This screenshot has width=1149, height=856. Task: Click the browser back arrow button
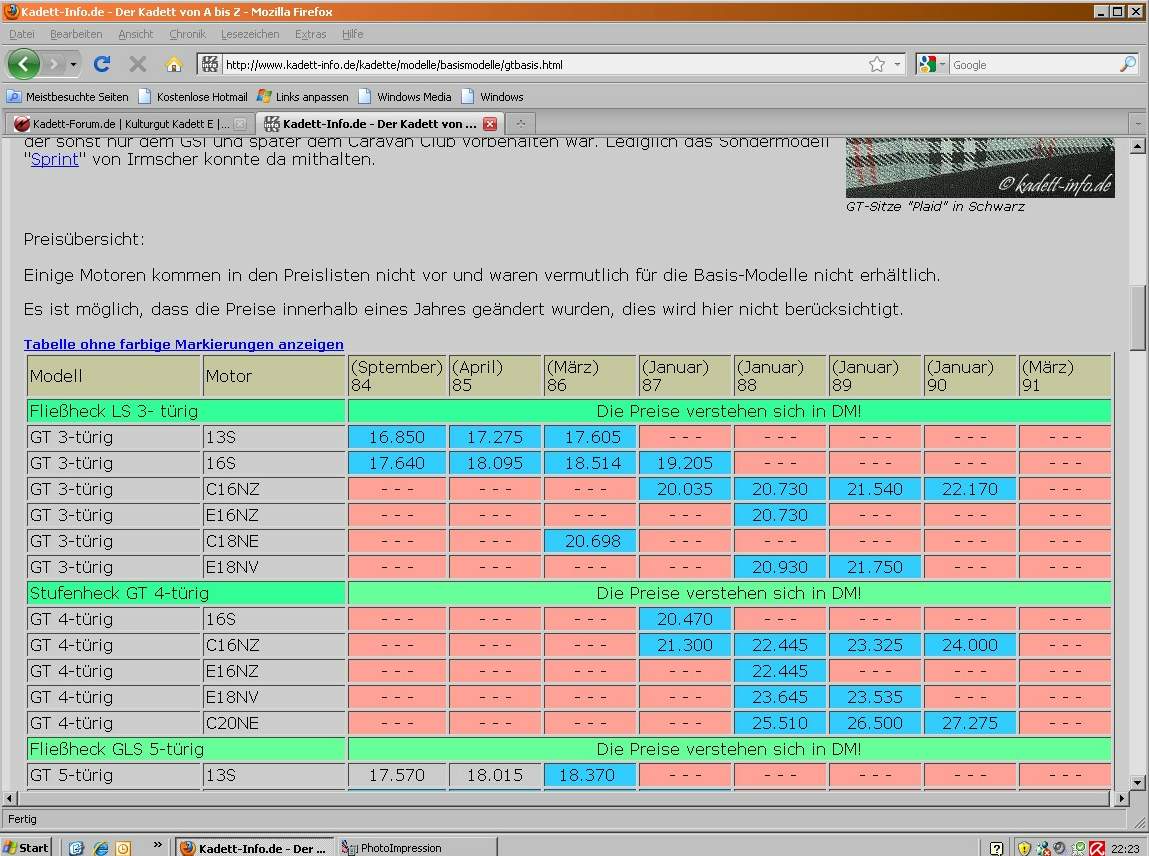(x=23, y=64)
